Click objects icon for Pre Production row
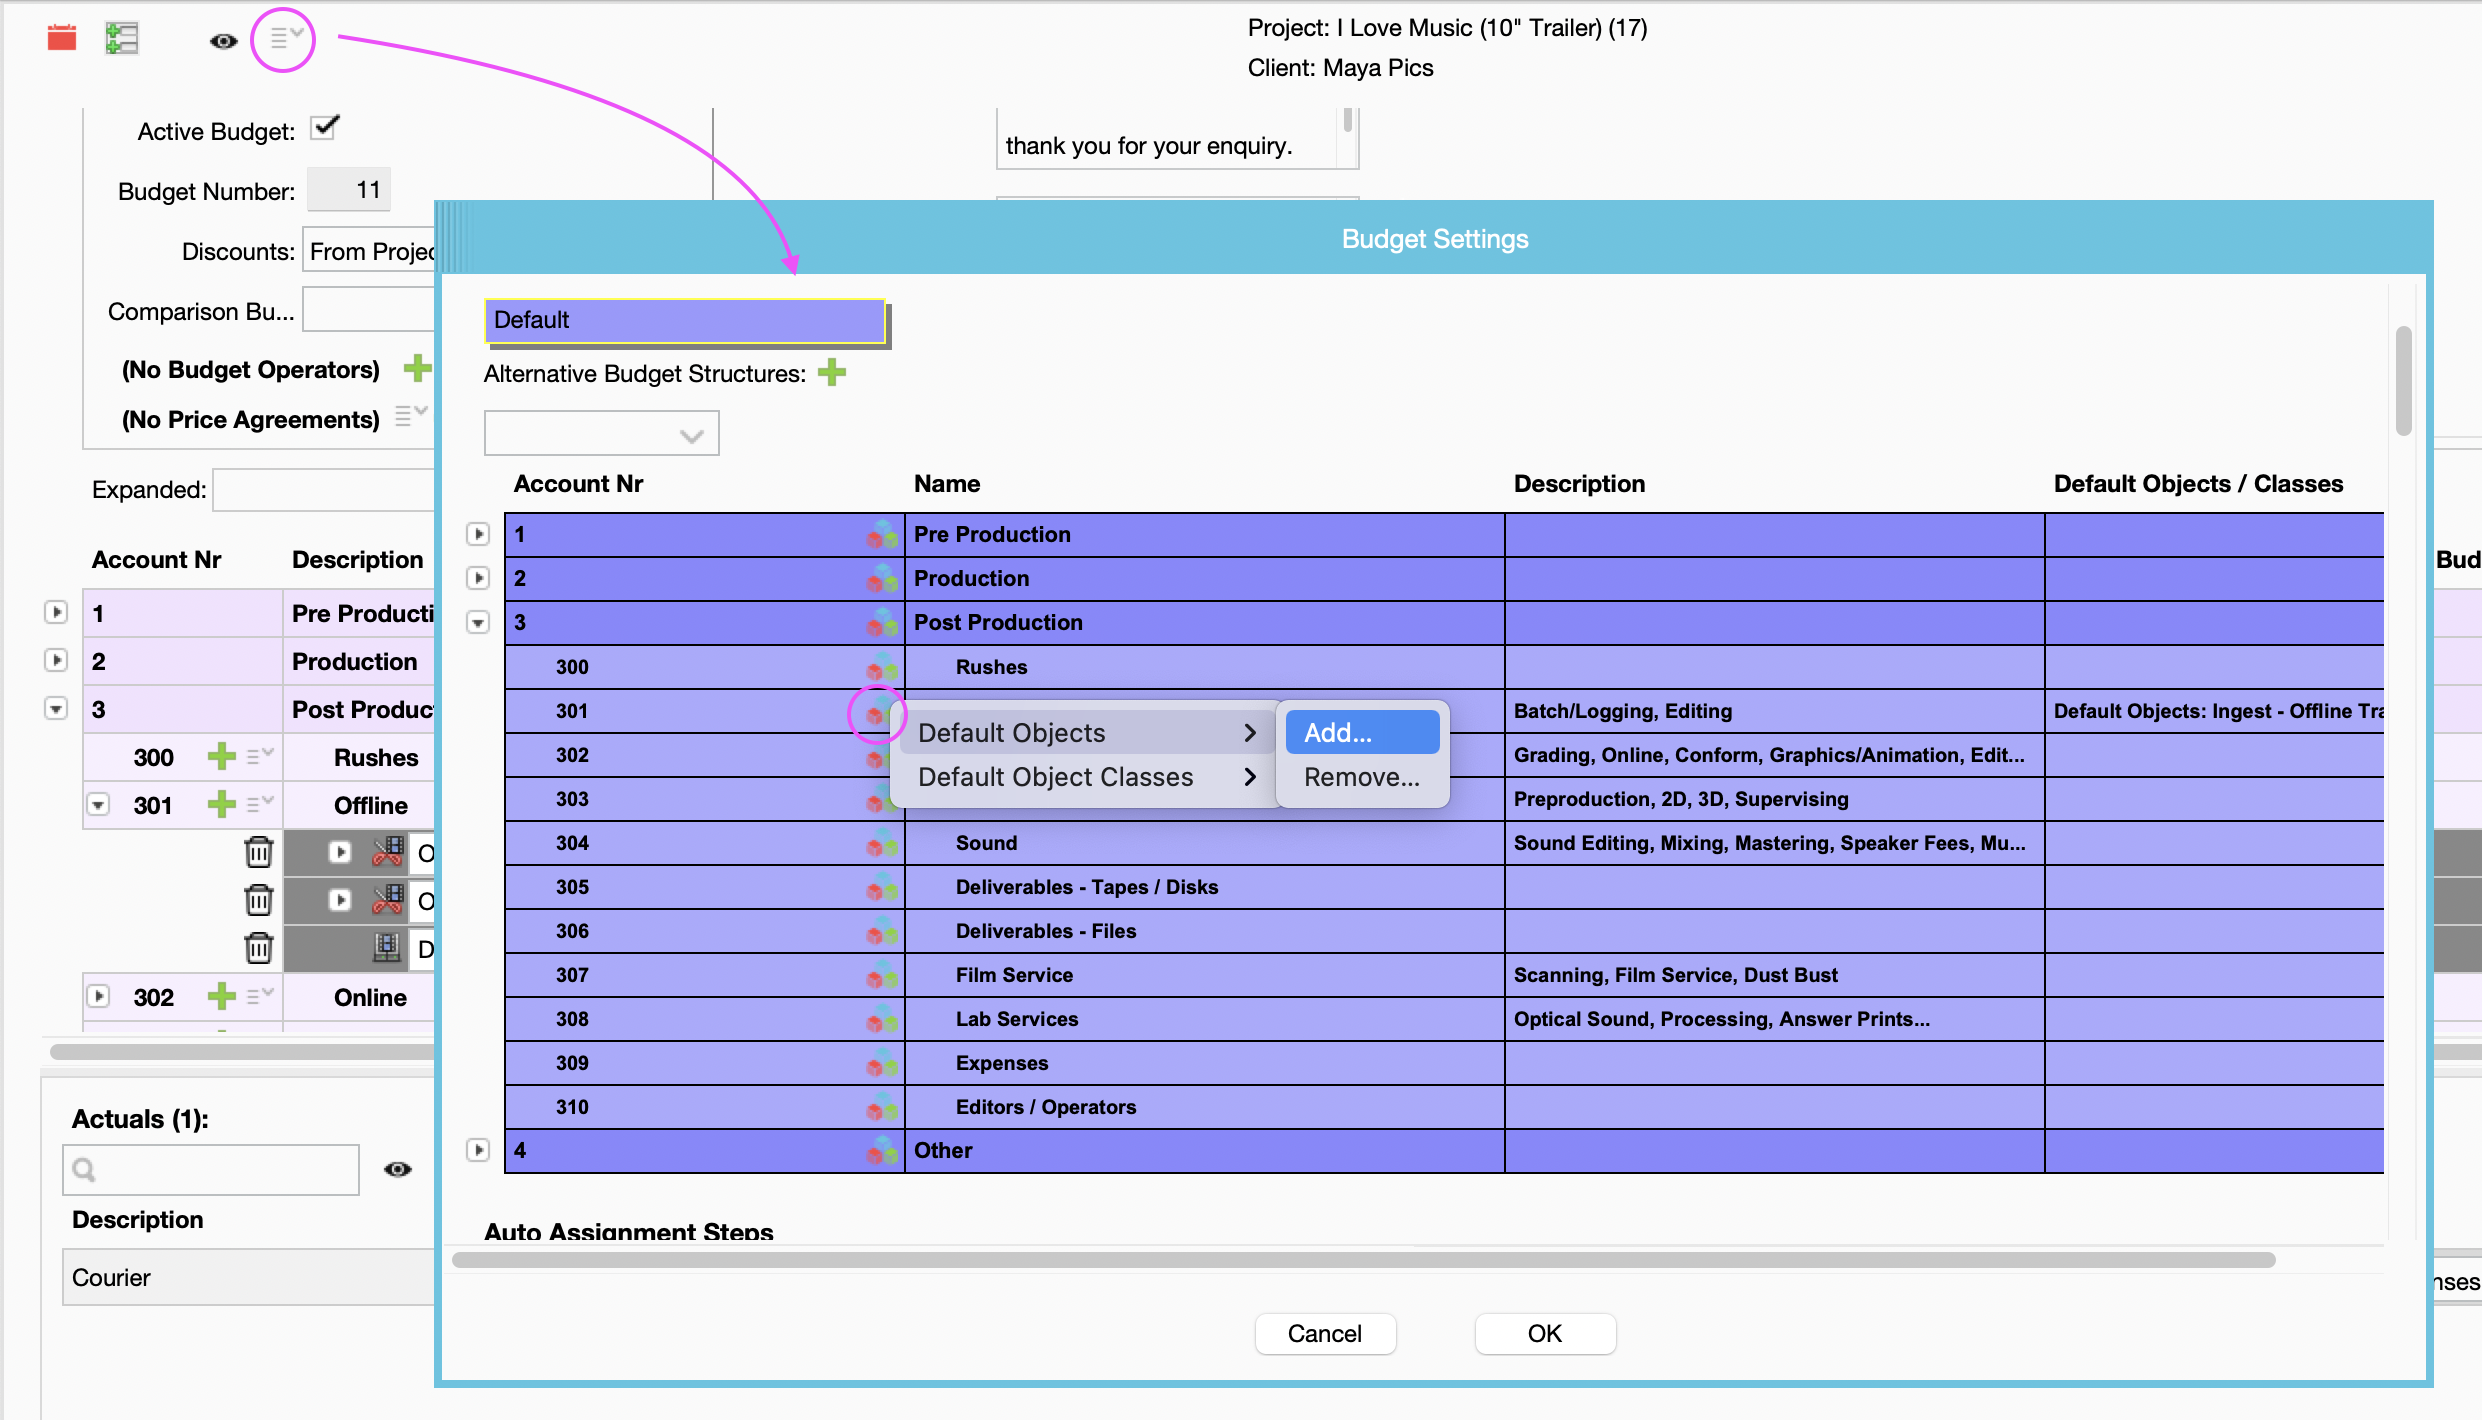Image resolution: width=2482 pixels, height=1420 pixels. (881, 534)
